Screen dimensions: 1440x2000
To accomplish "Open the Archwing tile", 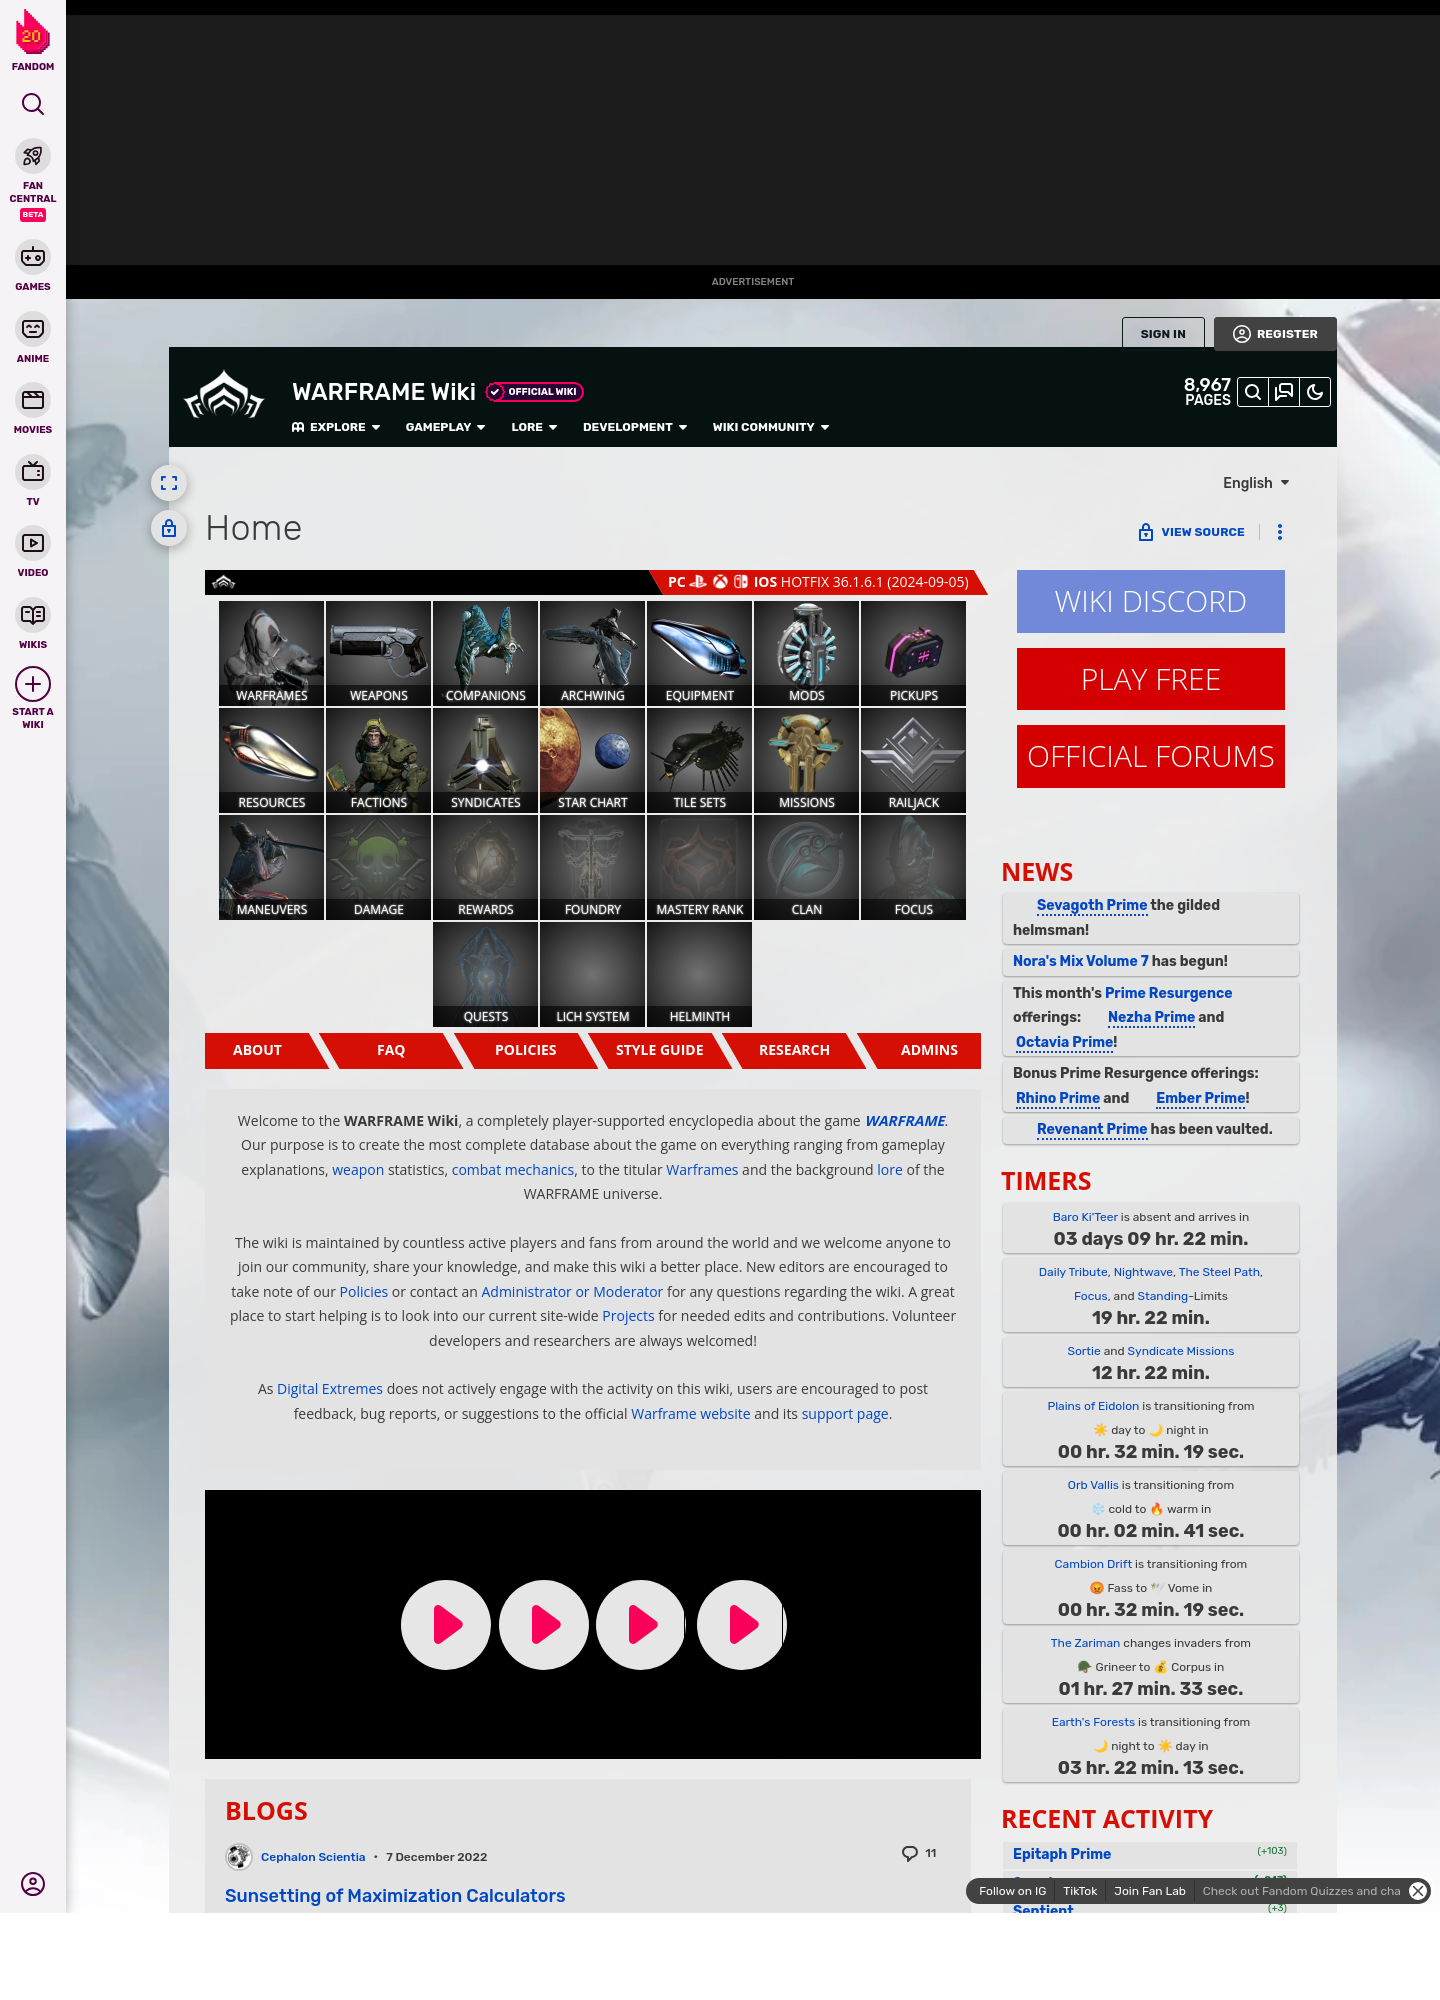I will [593, 654].
